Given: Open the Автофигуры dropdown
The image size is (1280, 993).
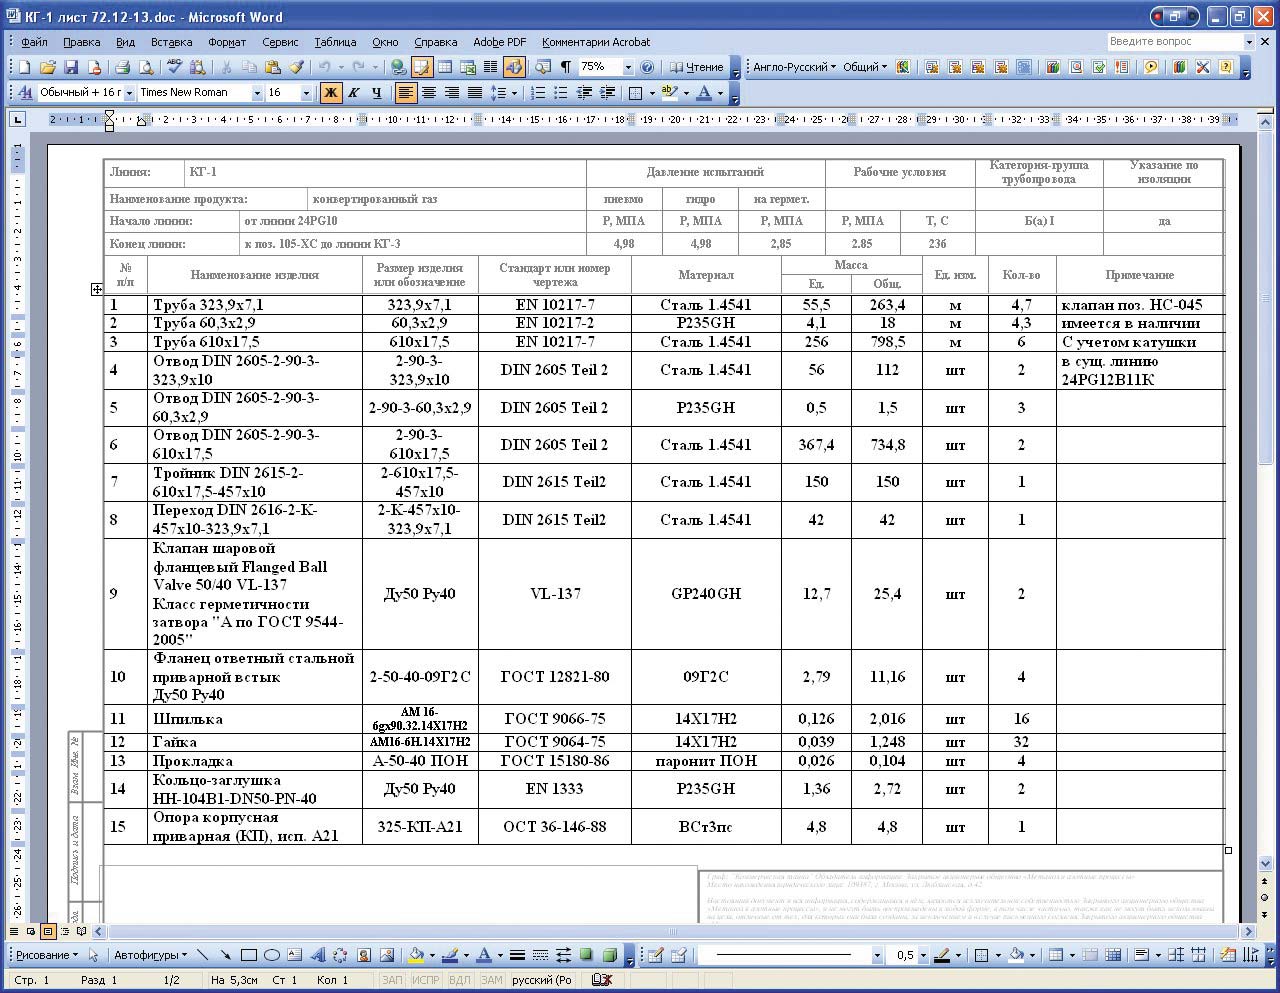Looking at the screenshot, I should pyautogui.click(x=150, y=955).
